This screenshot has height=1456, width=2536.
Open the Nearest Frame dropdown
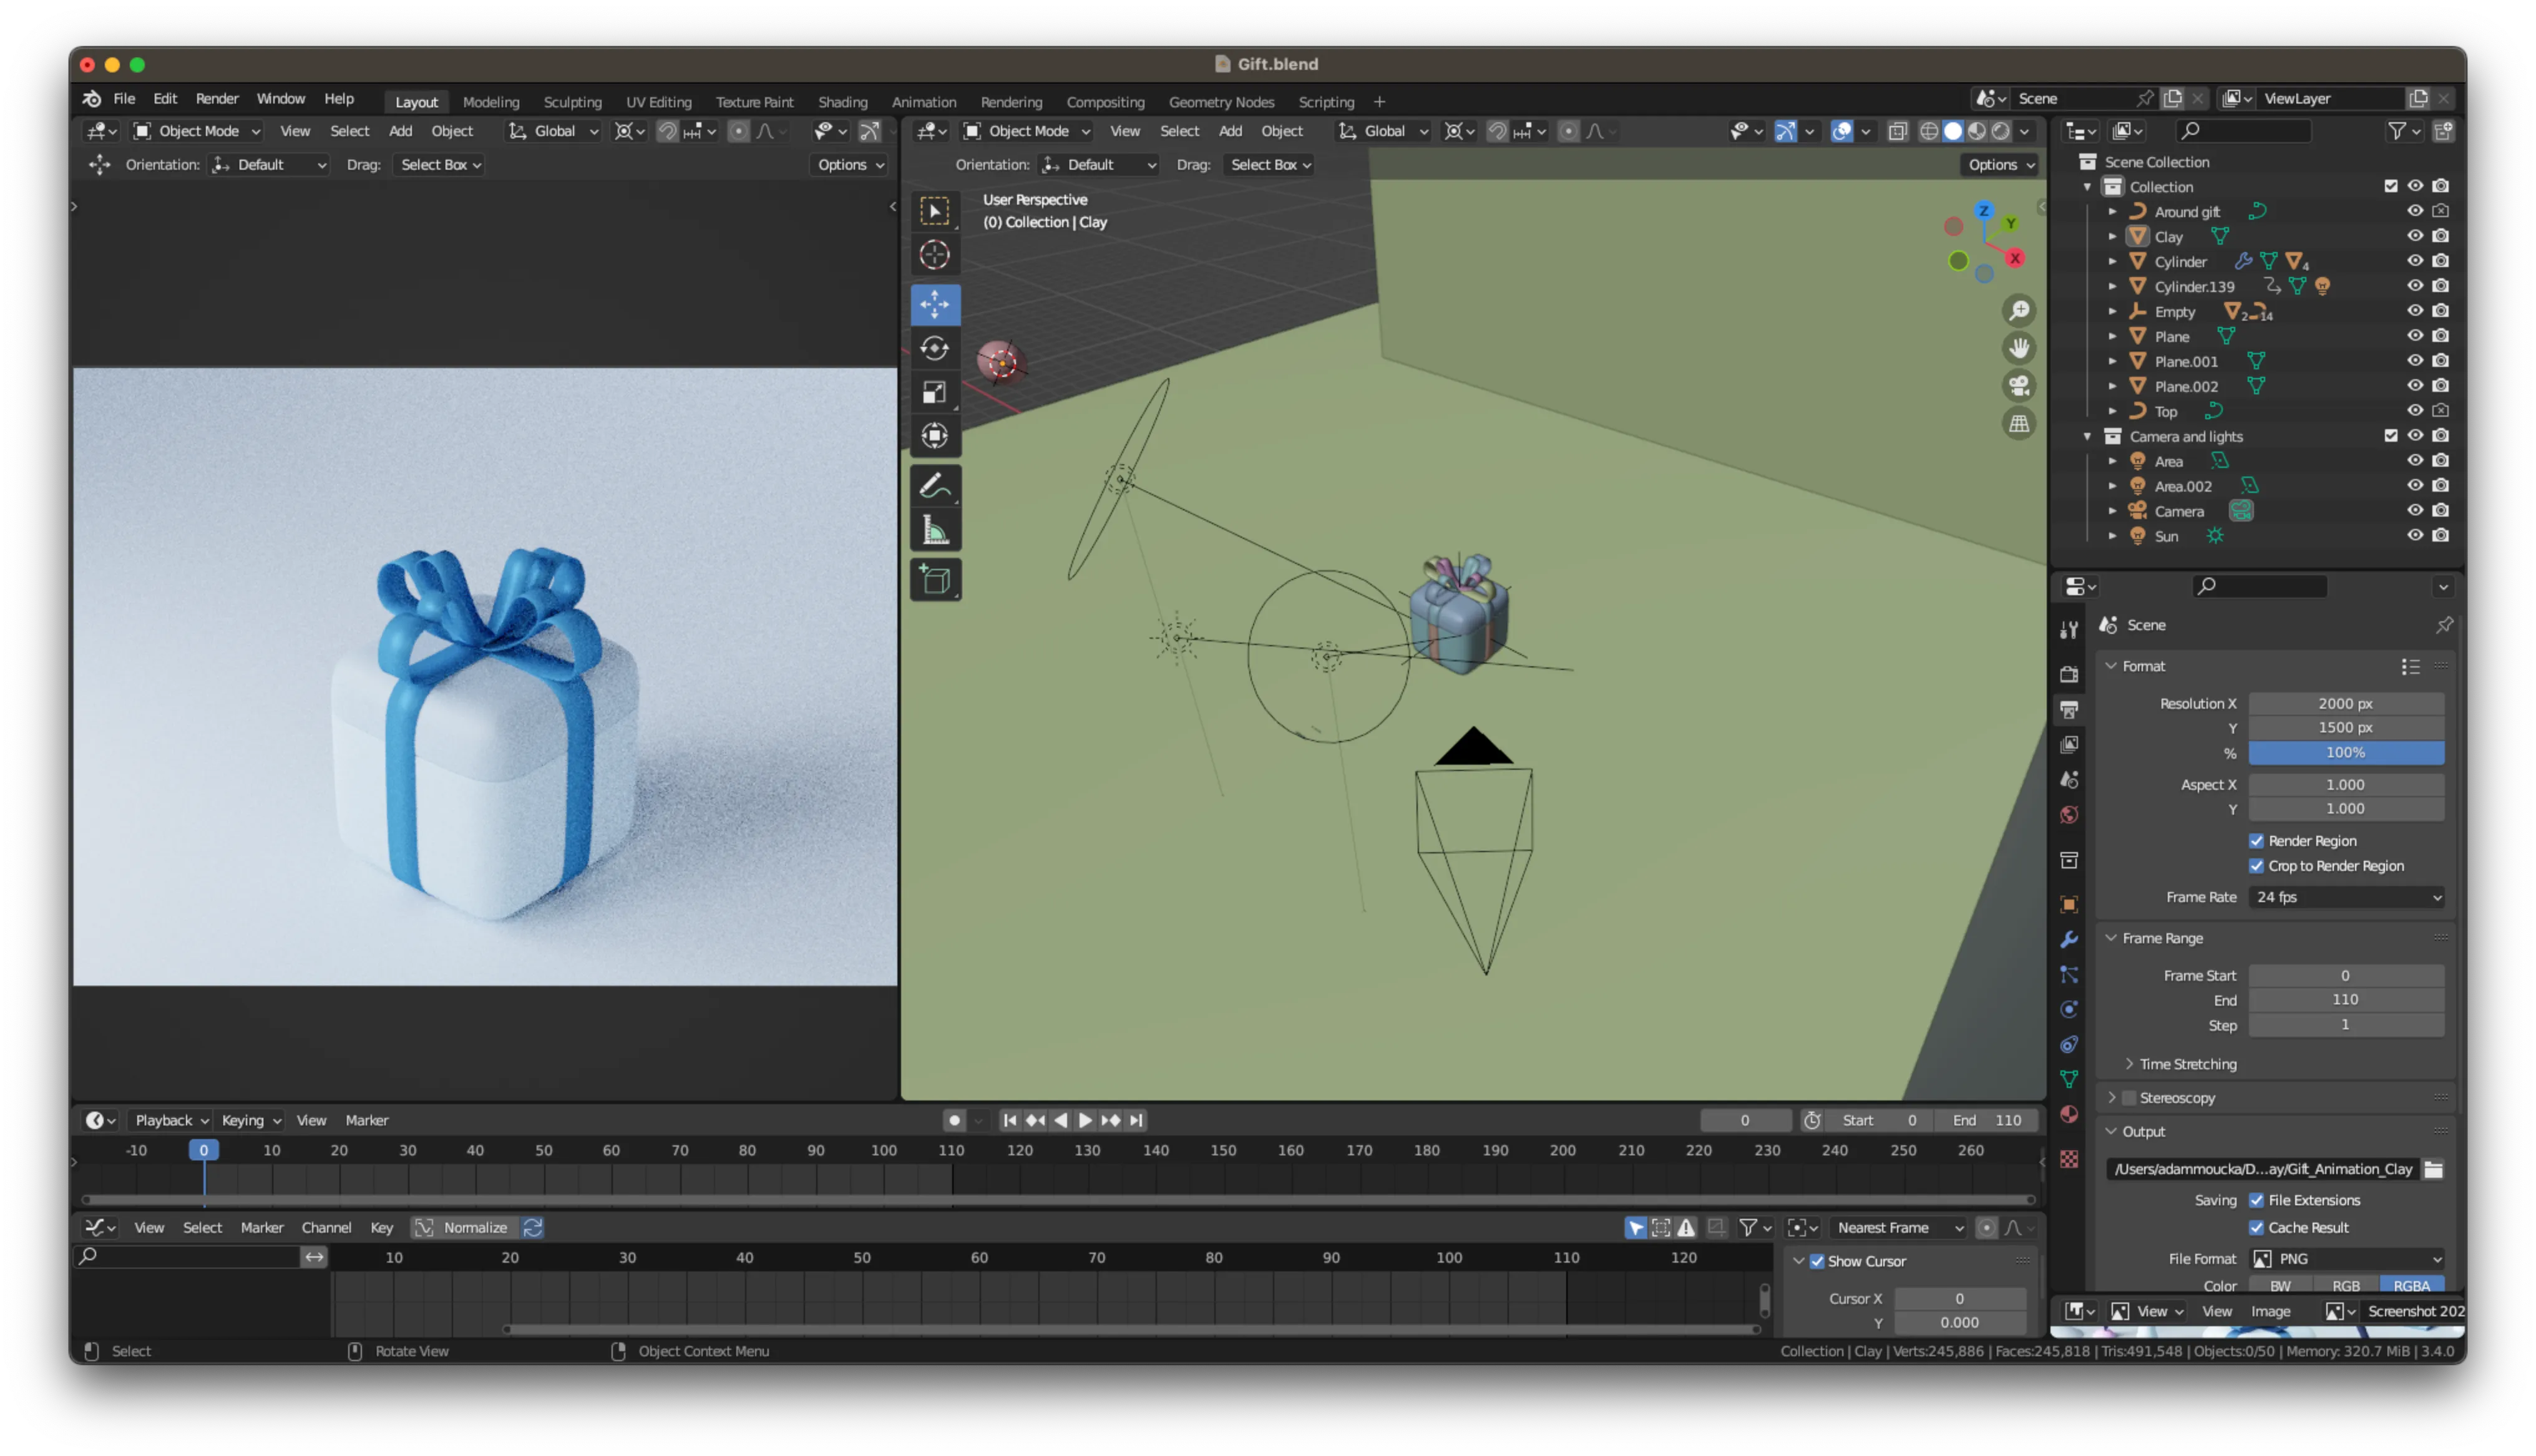(1899, 1228)
